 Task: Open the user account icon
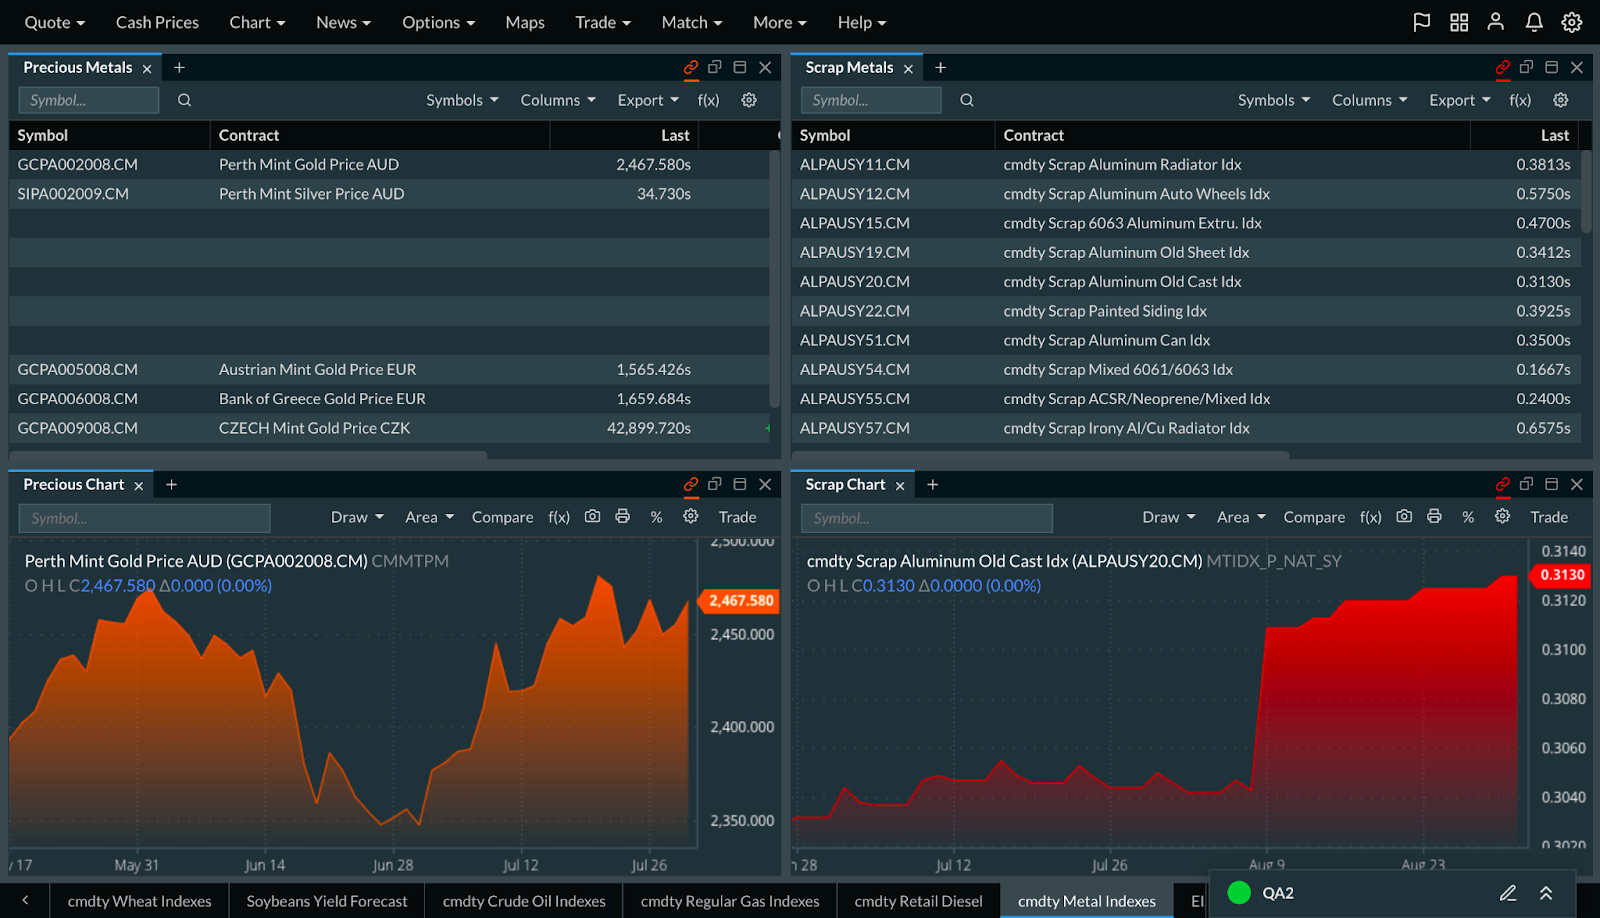1496,22
